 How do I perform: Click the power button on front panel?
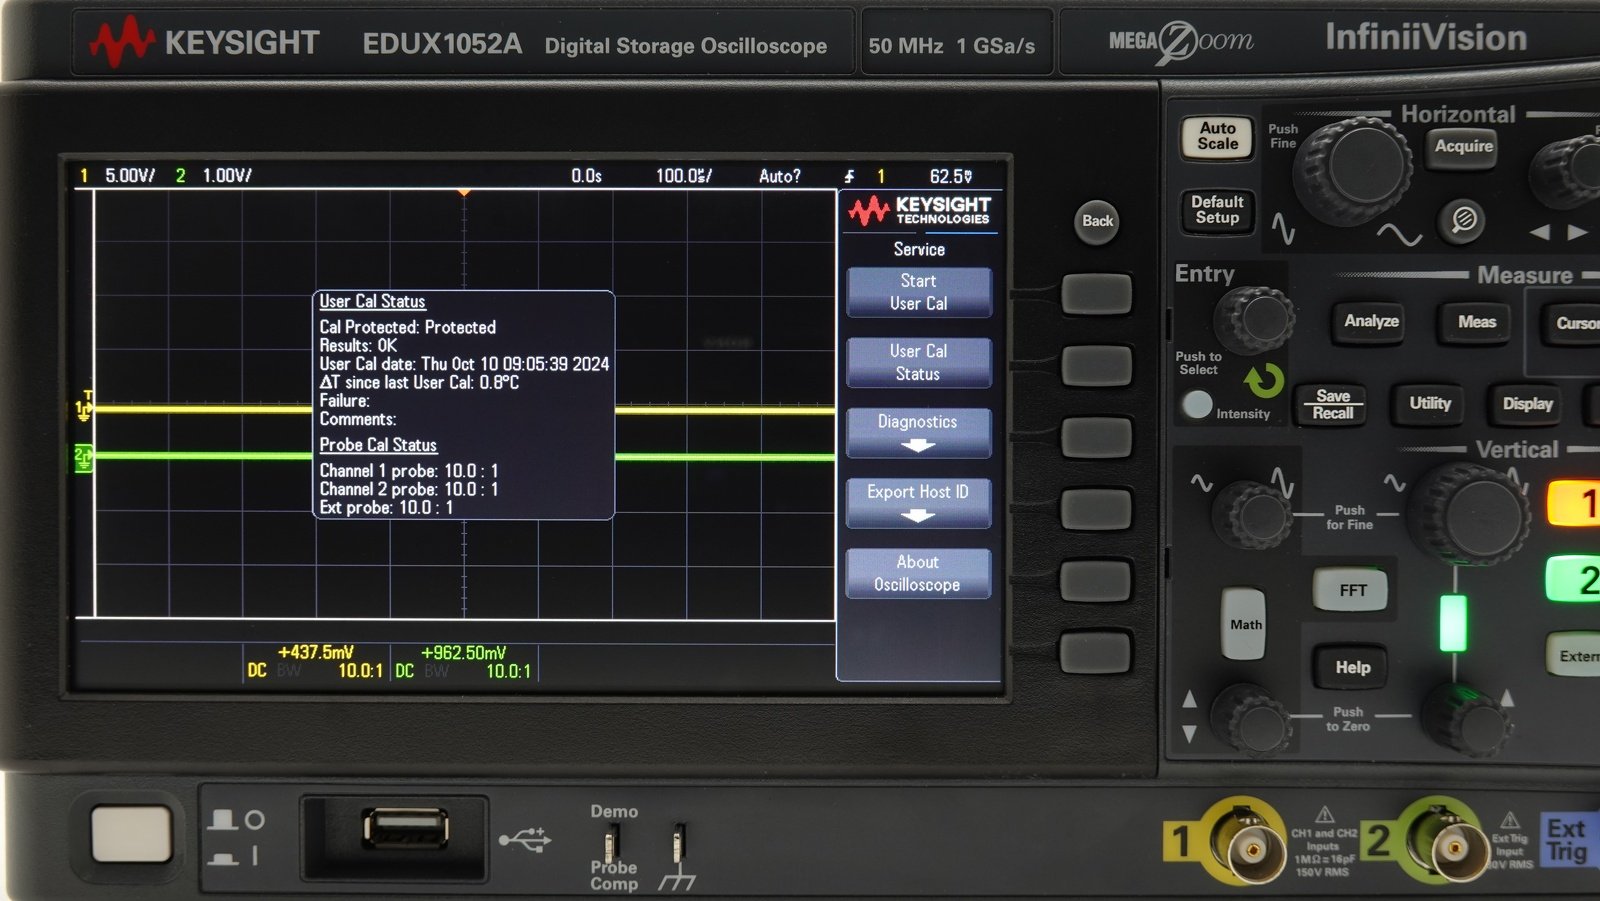tap(131, 835)
